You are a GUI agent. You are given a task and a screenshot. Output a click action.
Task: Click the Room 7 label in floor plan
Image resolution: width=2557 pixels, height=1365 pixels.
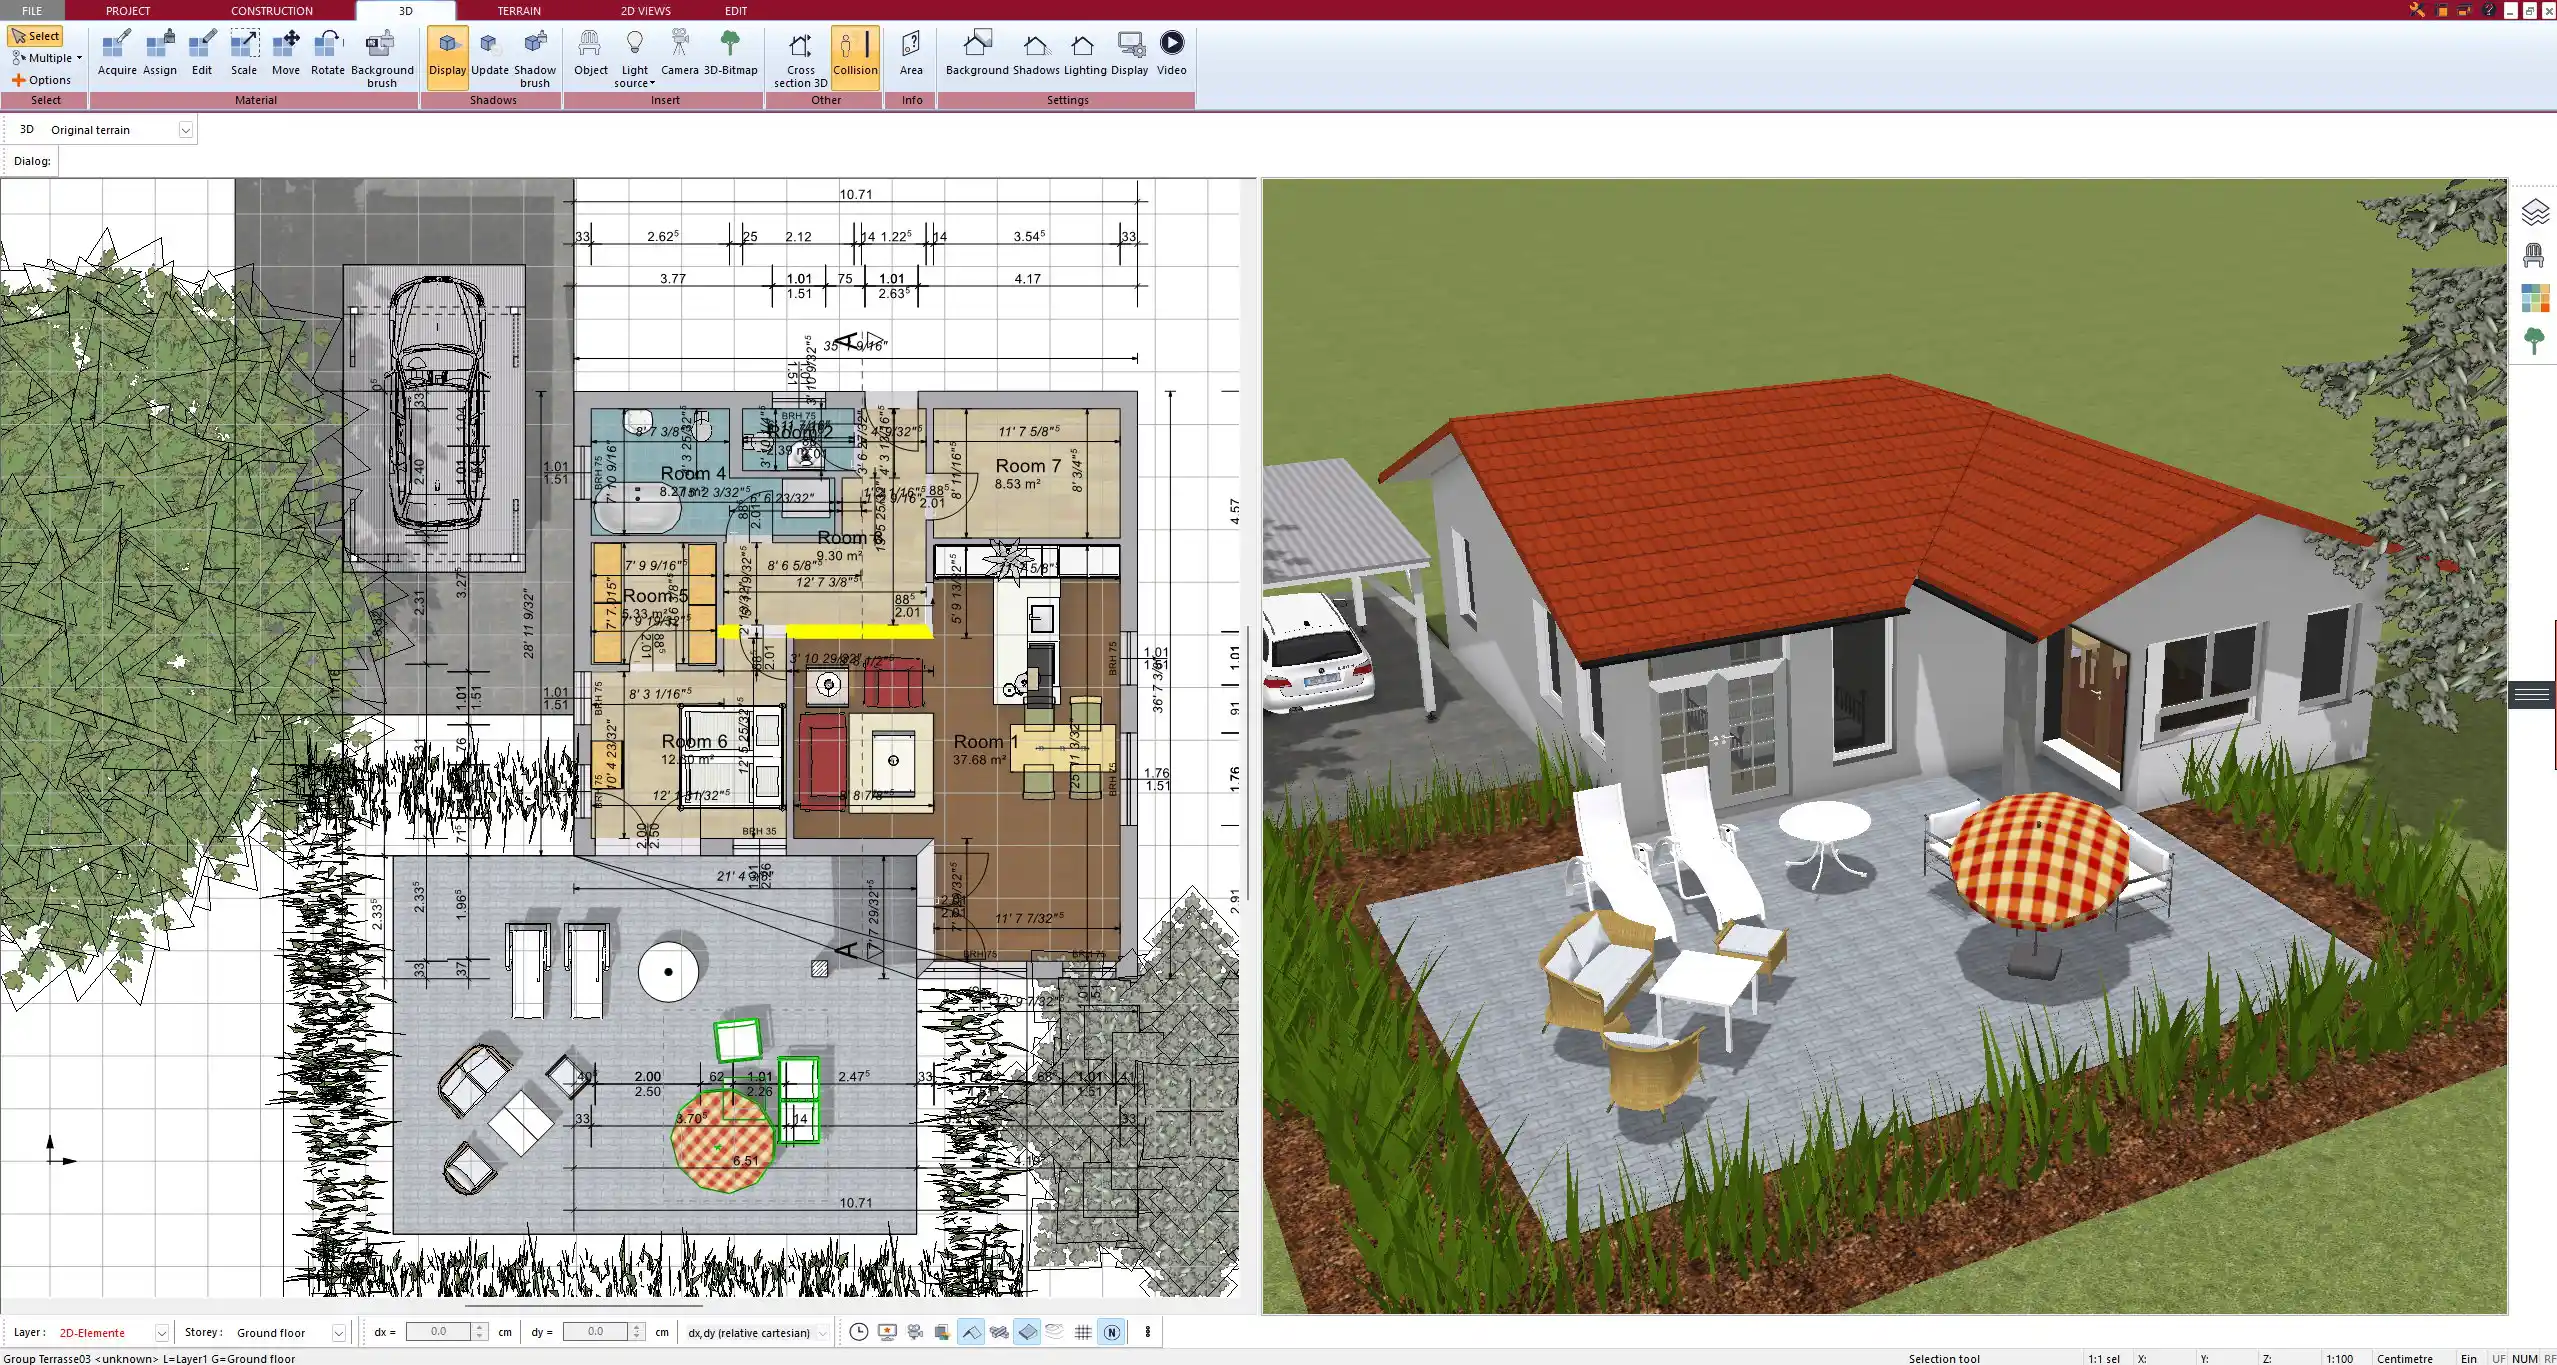click(1028, 466)
